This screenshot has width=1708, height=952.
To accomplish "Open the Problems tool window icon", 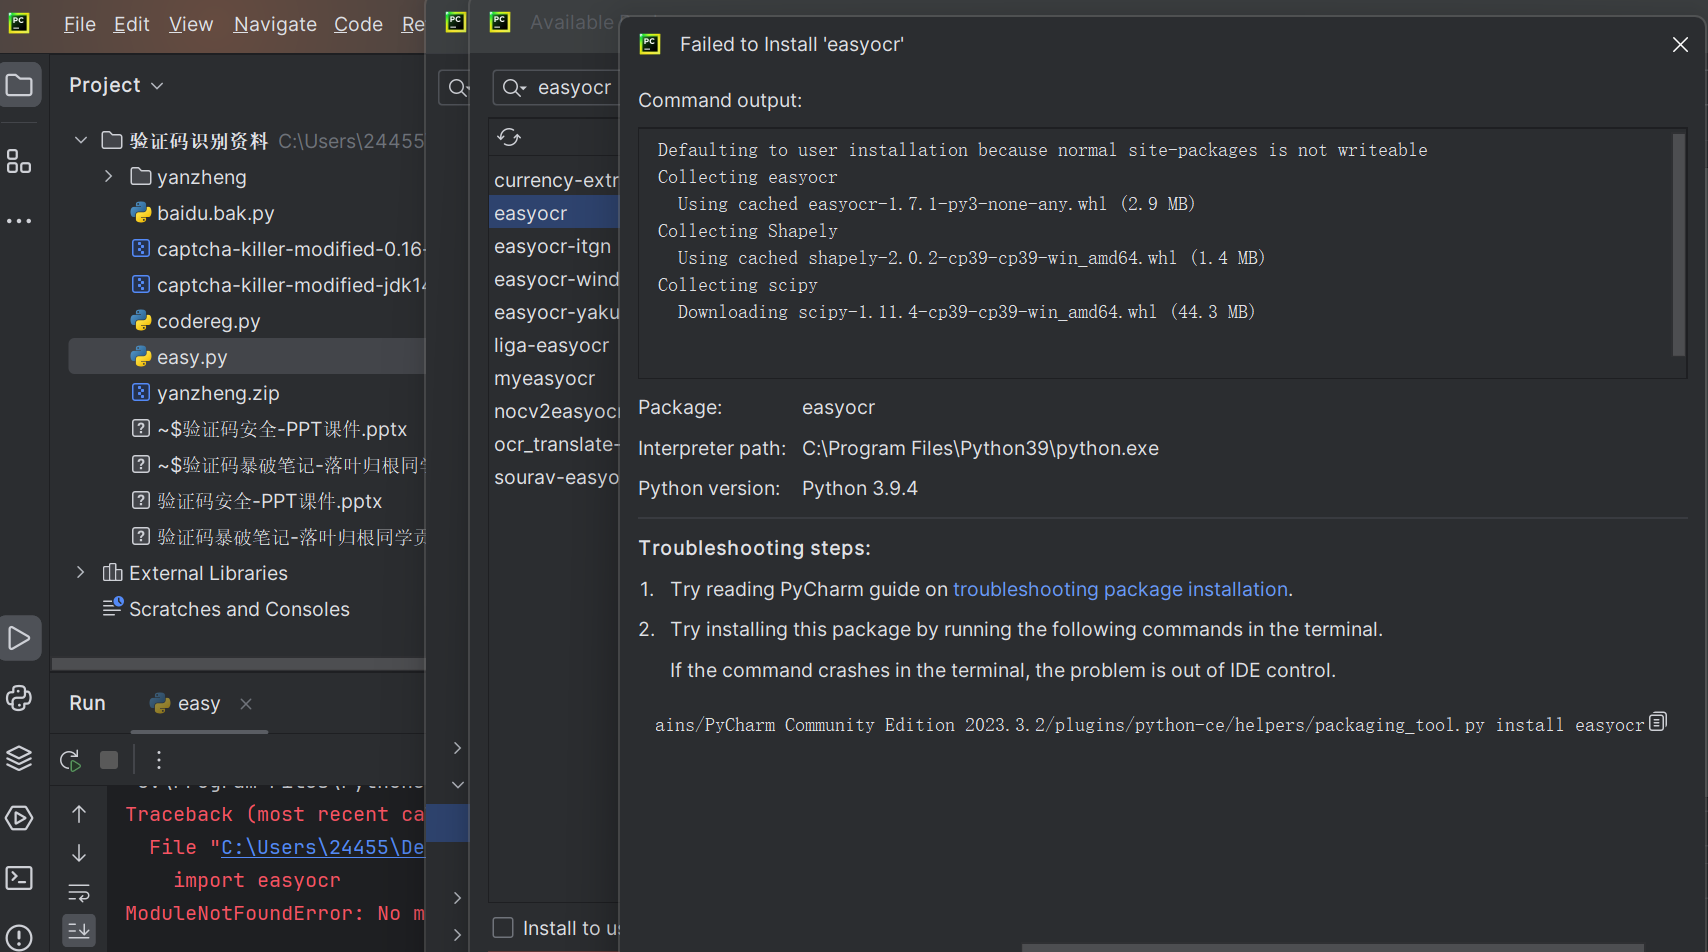I will [x=19, y=938].
